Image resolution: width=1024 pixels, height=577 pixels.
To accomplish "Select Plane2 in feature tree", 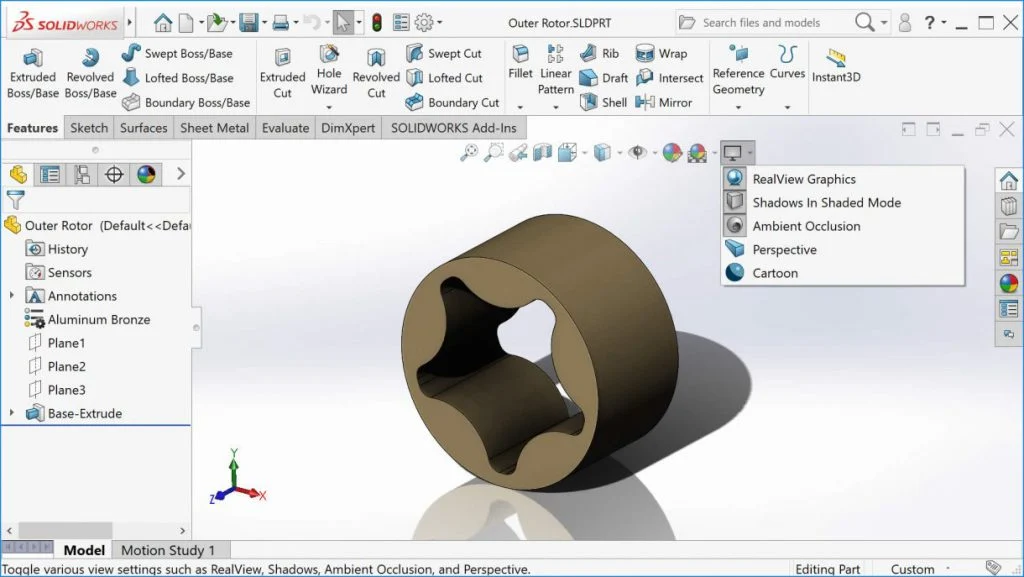I will click(x=57, y=366).
